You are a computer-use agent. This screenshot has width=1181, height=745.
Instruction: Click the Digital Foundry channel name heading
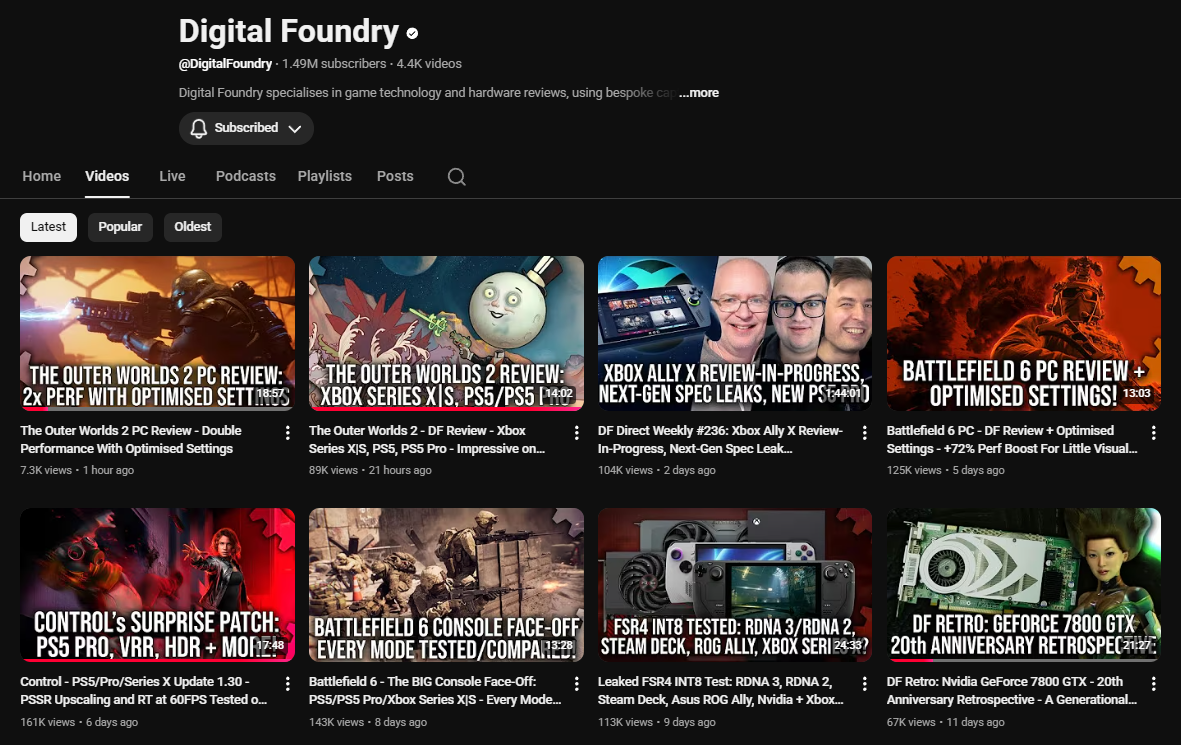(288, 32)
